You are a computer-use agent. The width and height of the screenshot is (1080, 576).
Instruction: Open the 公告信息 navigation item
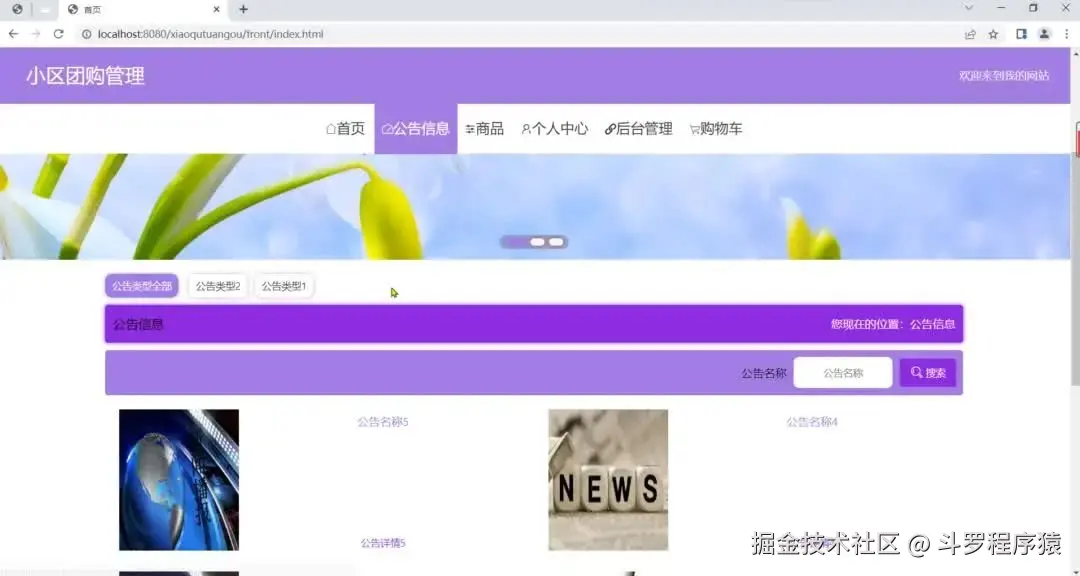tap(415, 129)
